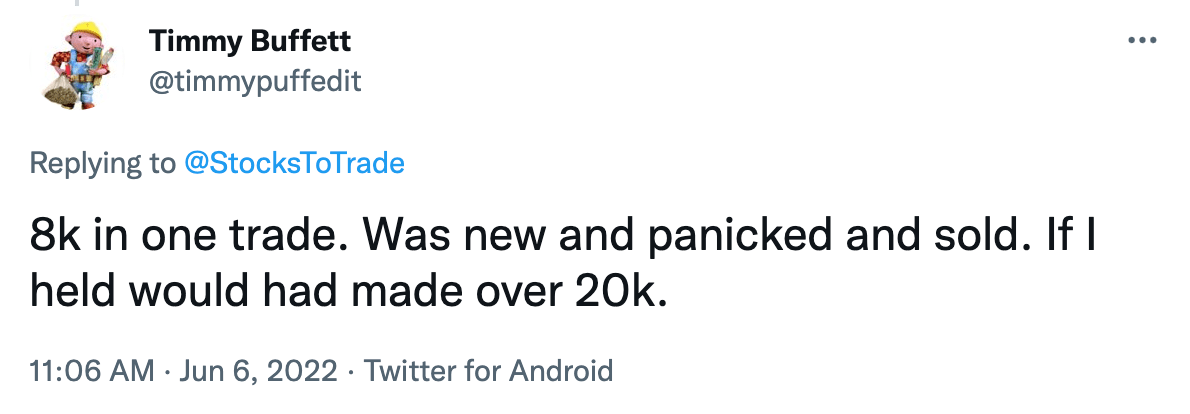Click the Jun 6, 2022 date
Viewport: 1190px width, 414px height.
coord(260,372)
